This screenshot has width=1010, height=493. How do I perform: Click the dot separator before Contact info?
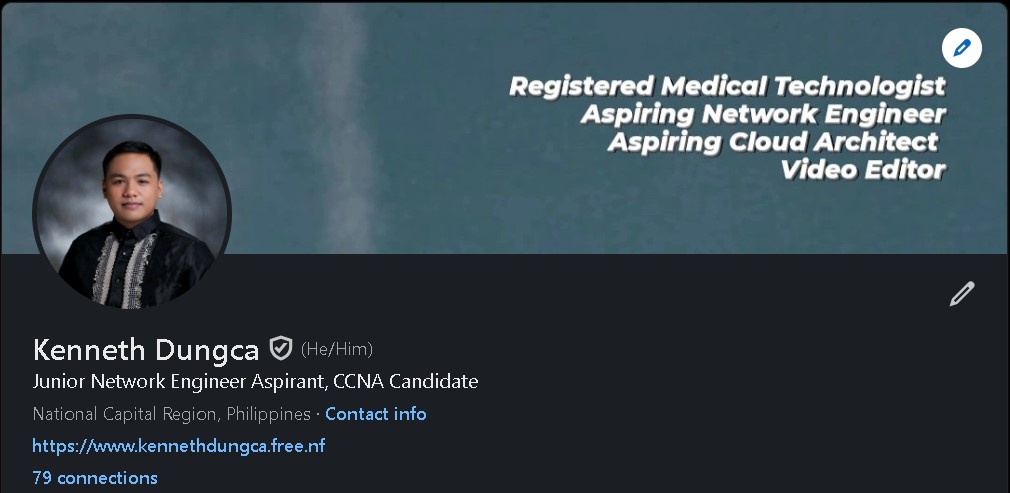(x=318, y=414)
